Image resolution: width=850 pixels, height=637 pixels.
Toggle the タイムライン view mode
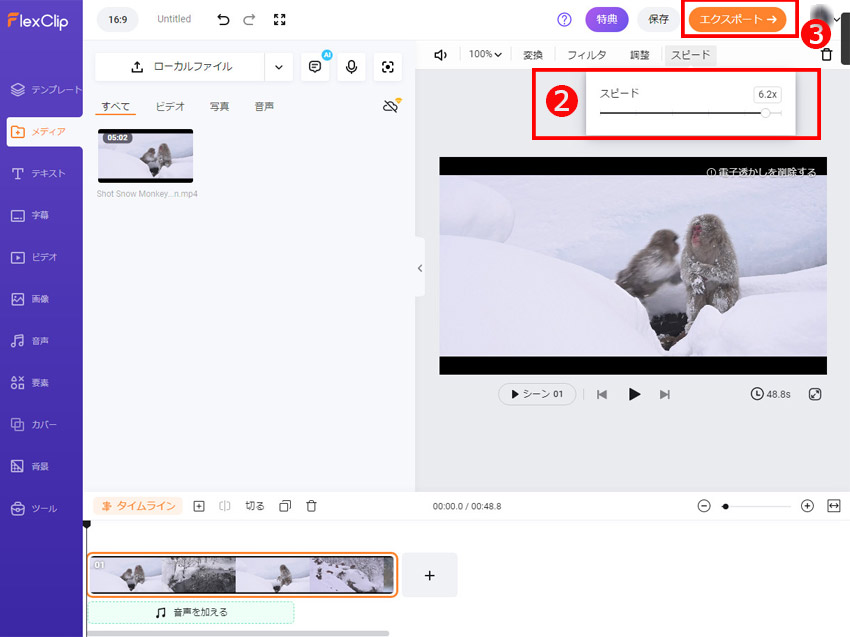tap(138, 506)
